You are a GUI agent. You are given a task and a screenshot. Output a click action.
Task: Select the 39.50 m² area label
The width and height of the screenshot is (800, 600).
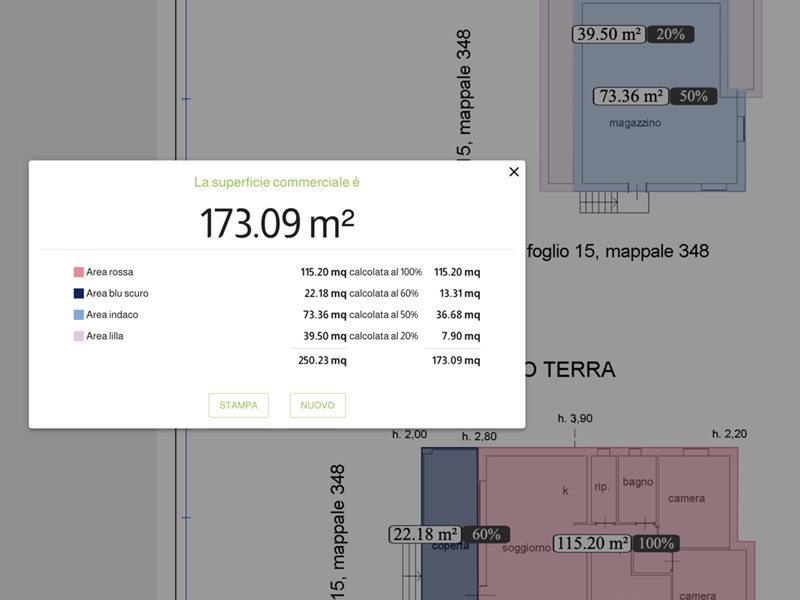609,34
